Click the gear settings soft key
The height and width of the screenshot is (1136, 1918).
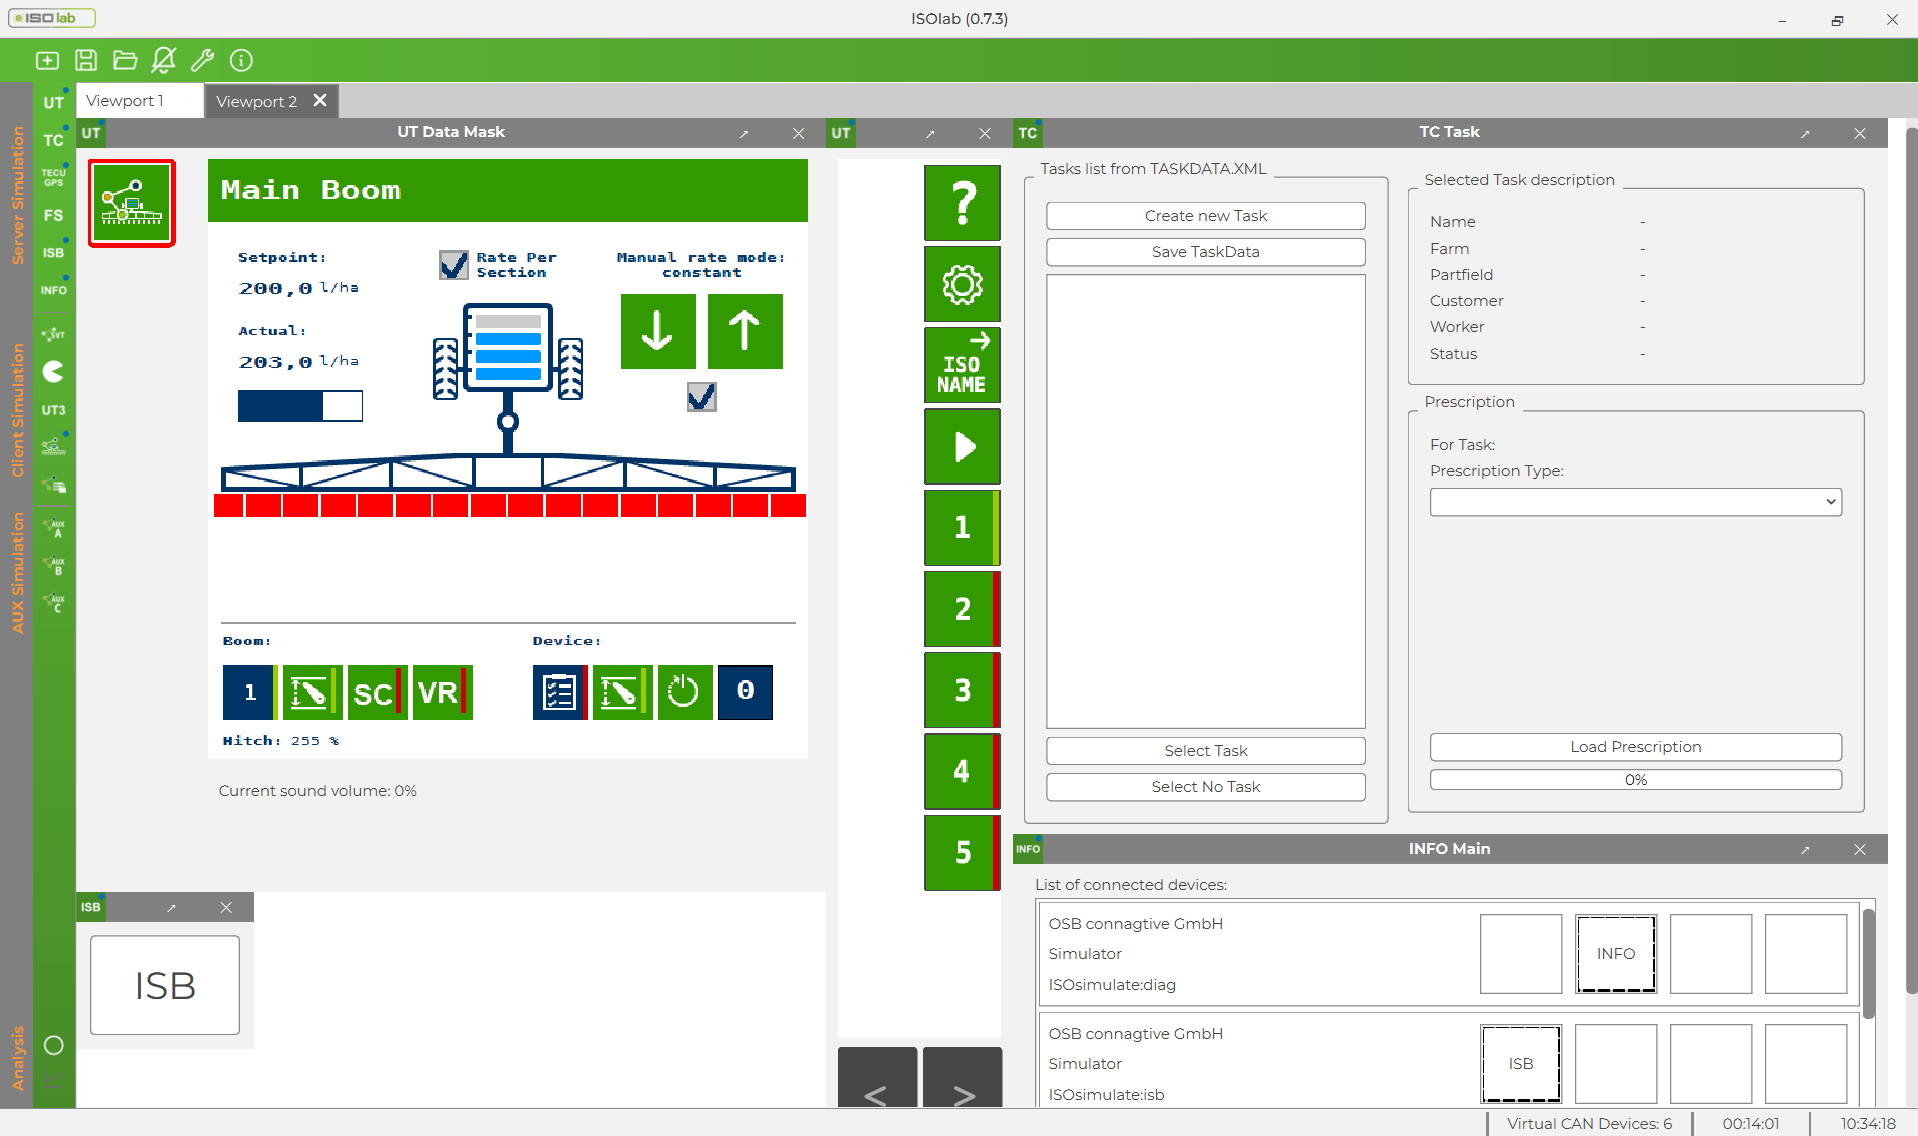pos(962,285)
